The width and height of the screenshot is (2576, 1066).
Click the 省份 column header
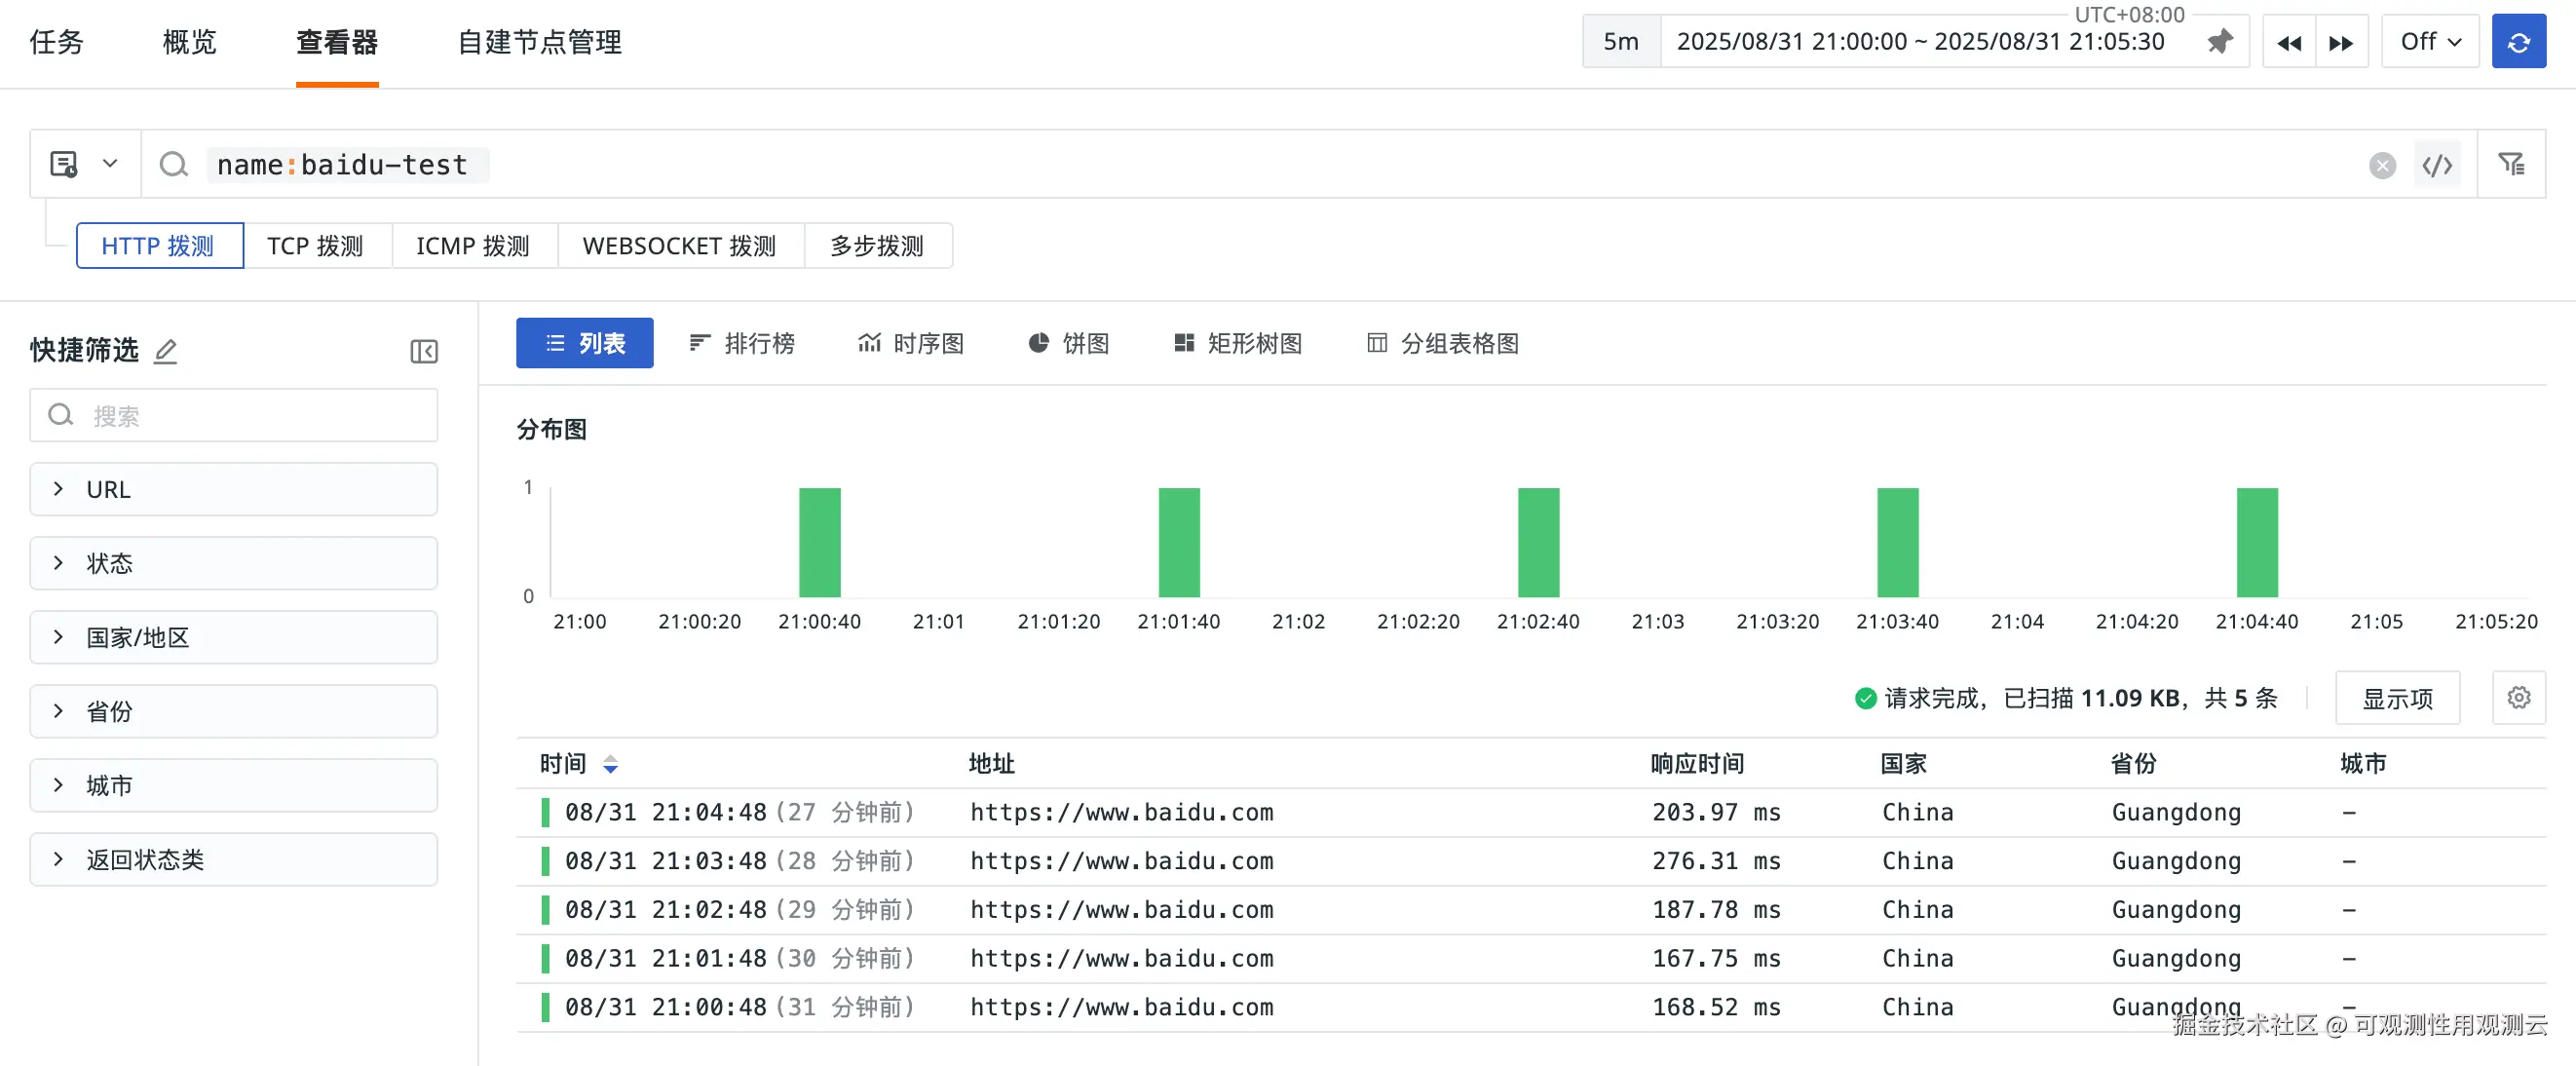coord(2134,764)
